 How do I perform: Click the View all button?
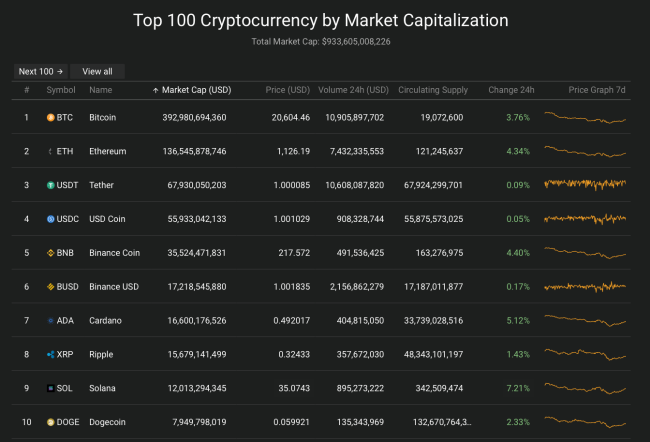[97, 71]
